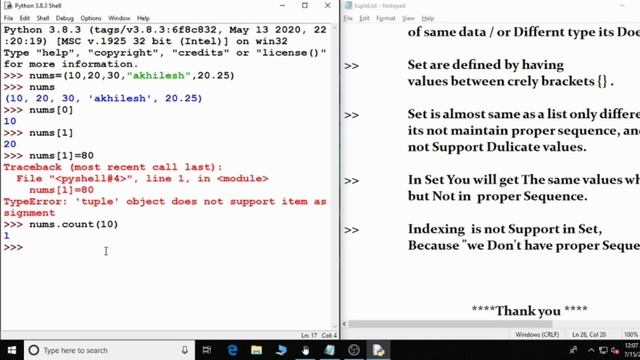Launch Microsoft Edge from the taskbar

point(232,350)
